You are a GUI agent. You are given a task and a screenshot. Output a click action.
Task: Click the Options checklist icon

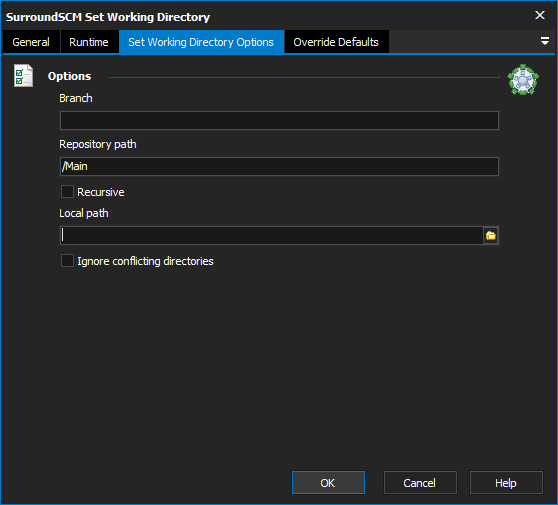pyautogui.click(x=23, y=75)
